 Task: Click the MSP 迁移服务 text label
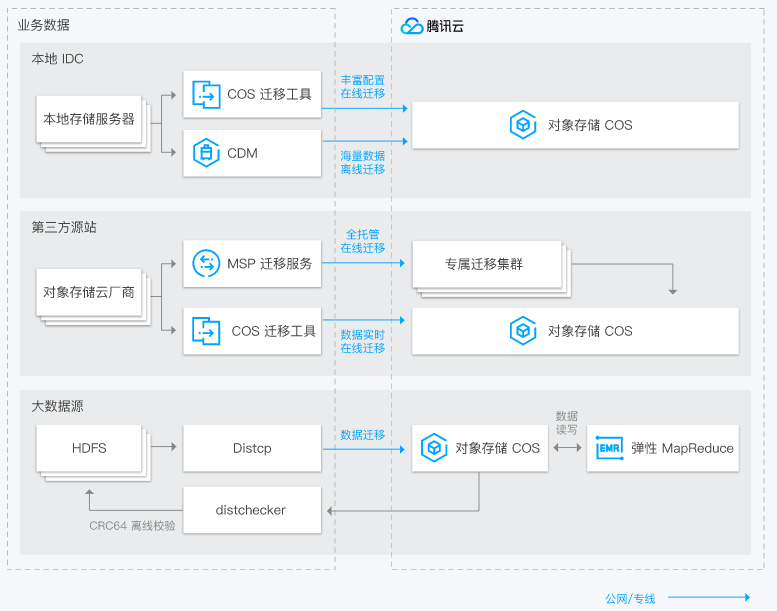pos(270,264)
